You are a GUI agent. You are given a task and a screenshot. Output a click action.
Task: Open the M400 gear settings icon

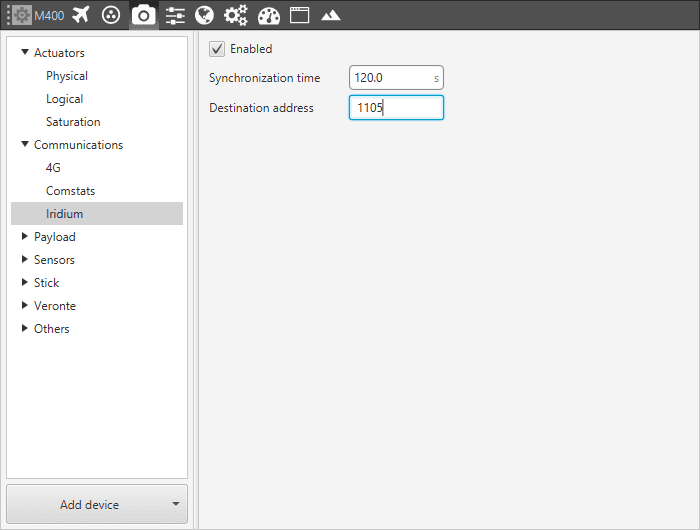pos(22,15)
